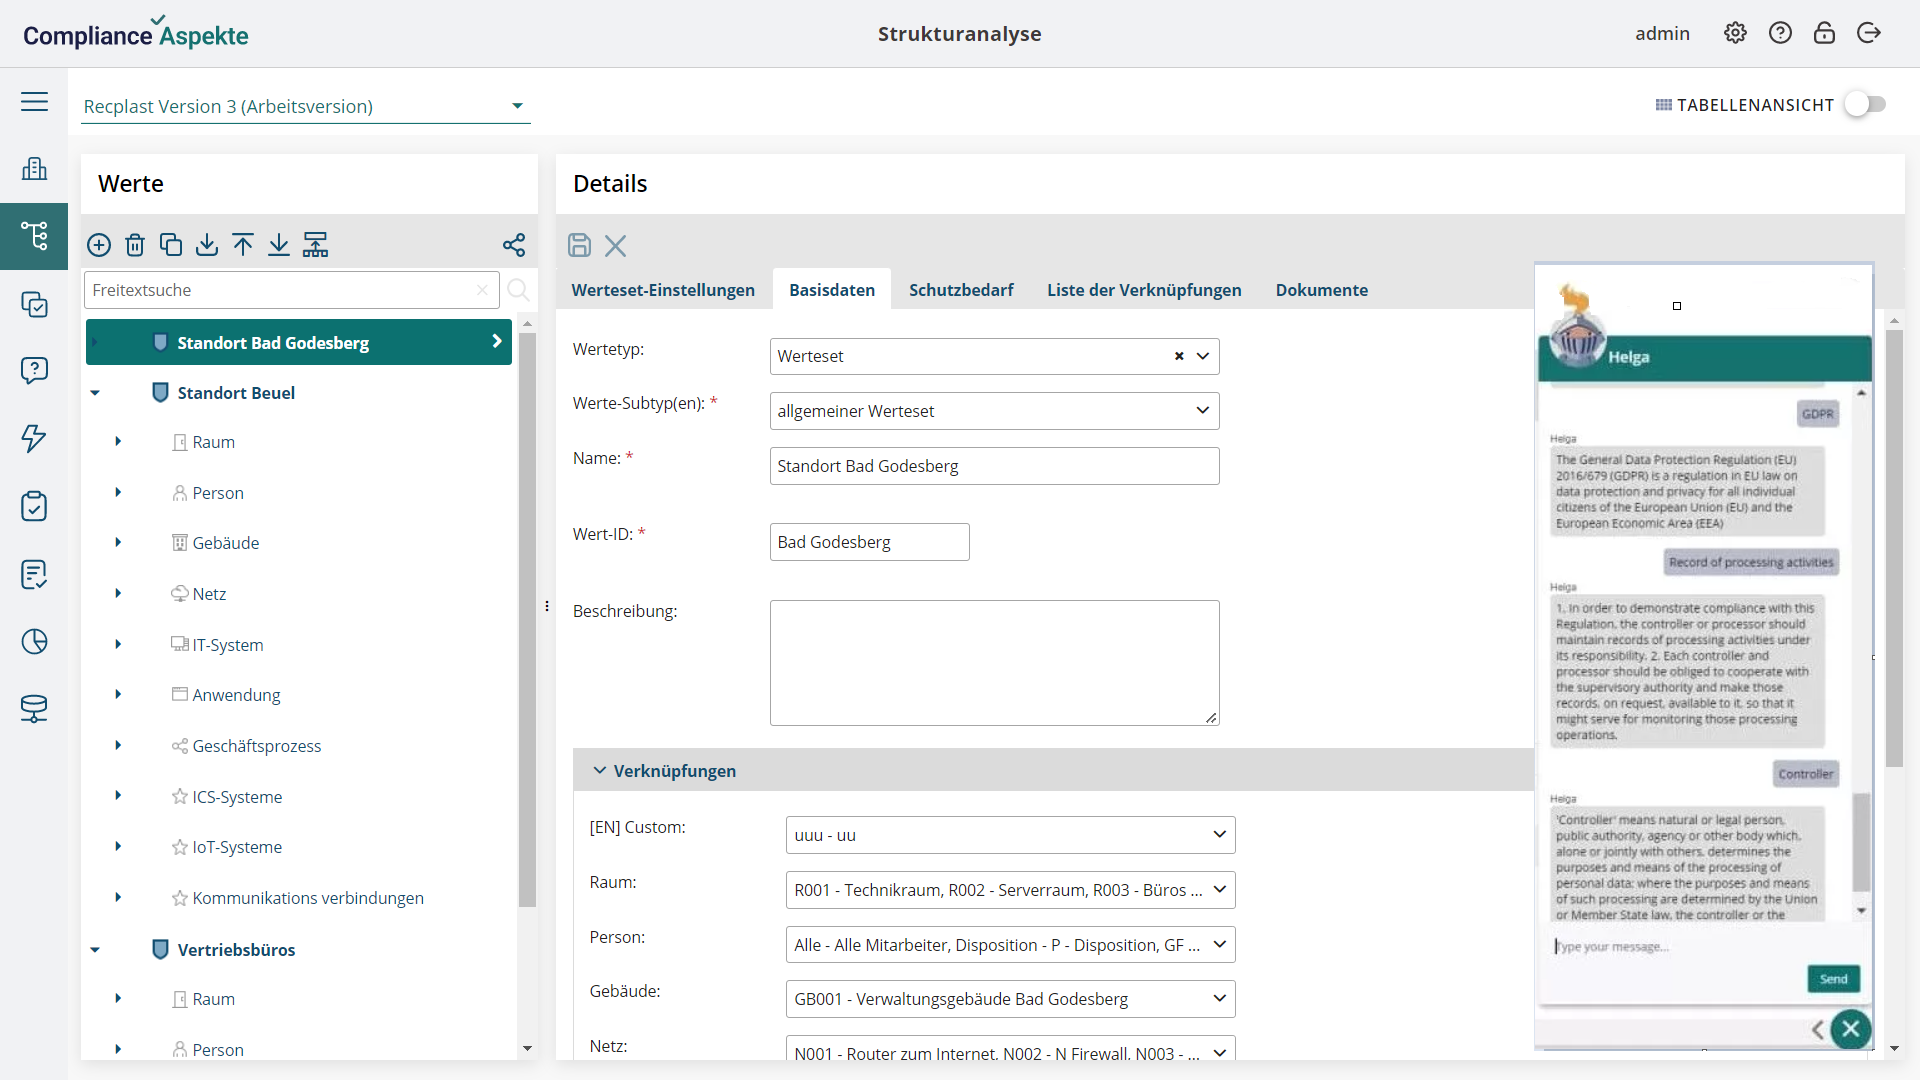The width and height of the screenshot is (1920, 1080).
Task: Expand the Gebäude tree node
Action: pos(118,542)
